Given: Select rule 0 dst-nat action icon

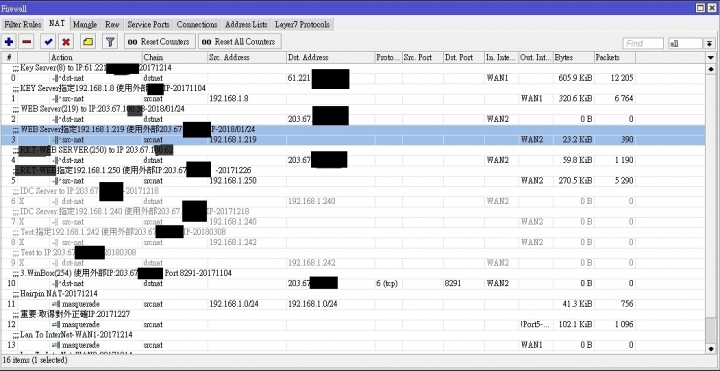Looking at the screenshot, I should click(56, 79).
